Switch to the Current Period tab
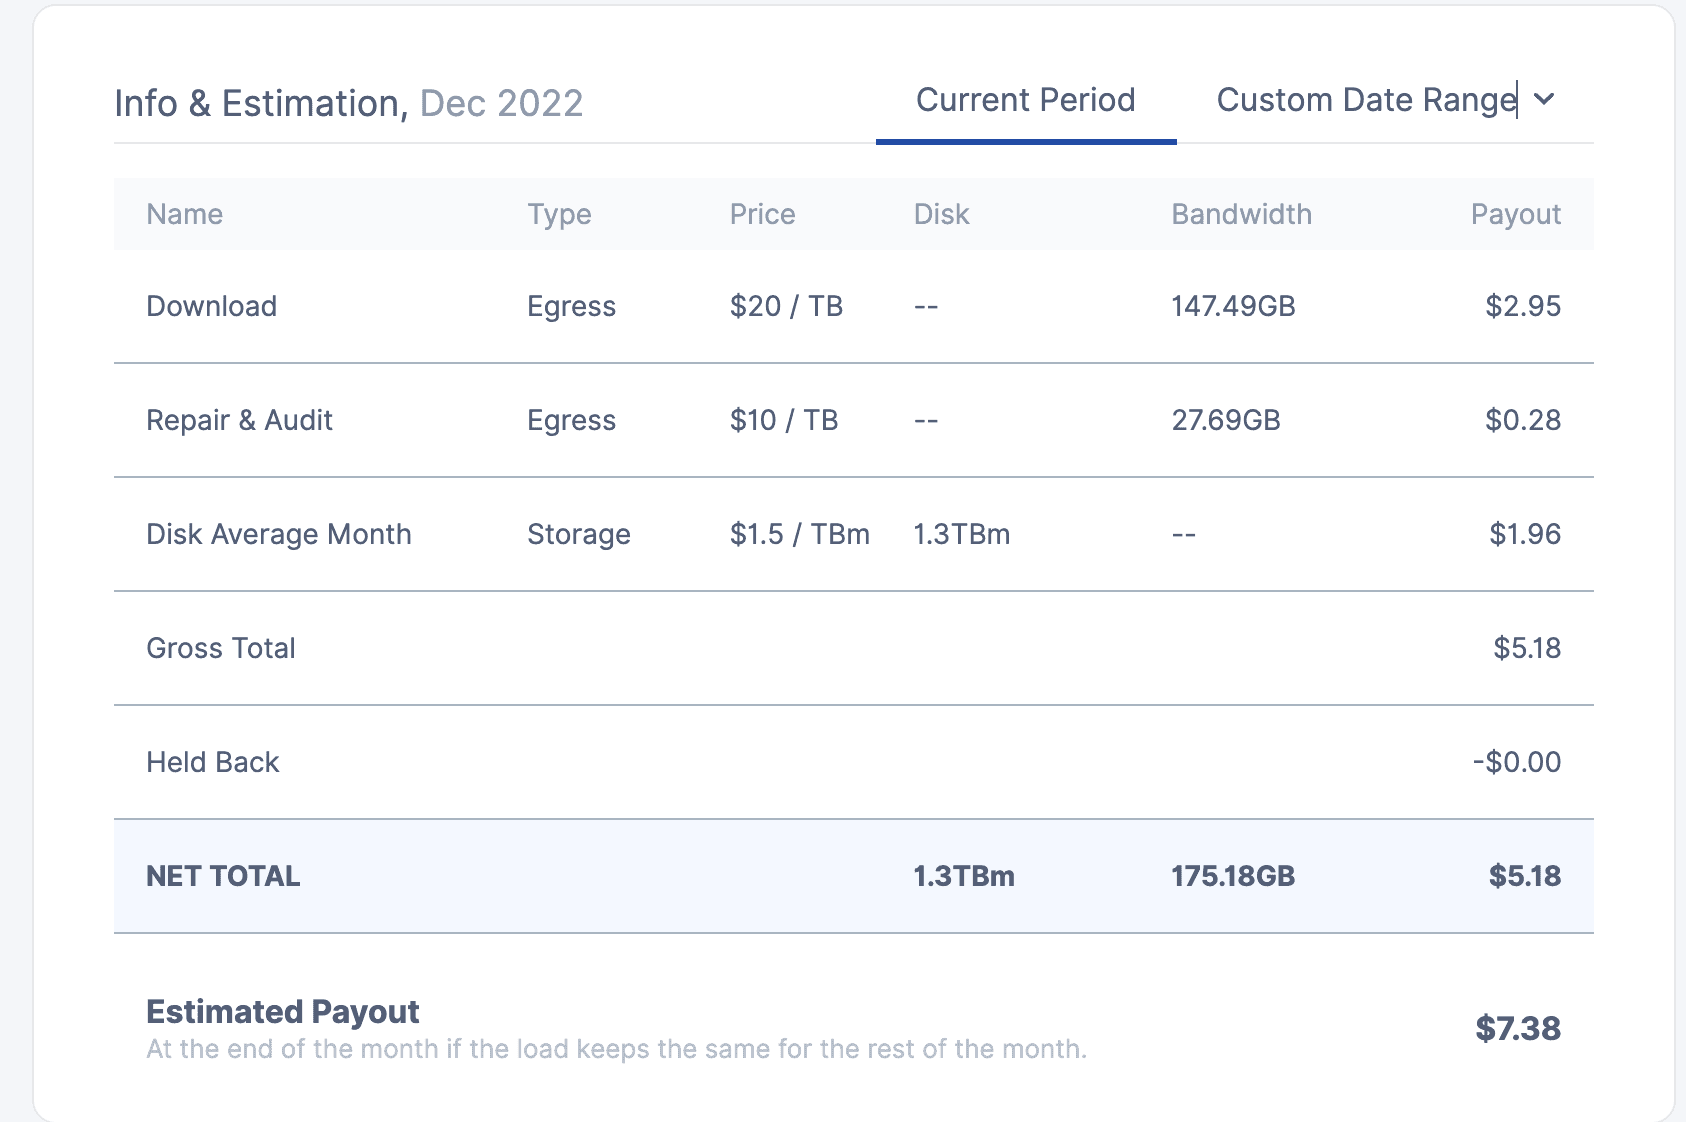Image resolution: width=1686 pixels, height=1122 pixels. pos(1025,100)
